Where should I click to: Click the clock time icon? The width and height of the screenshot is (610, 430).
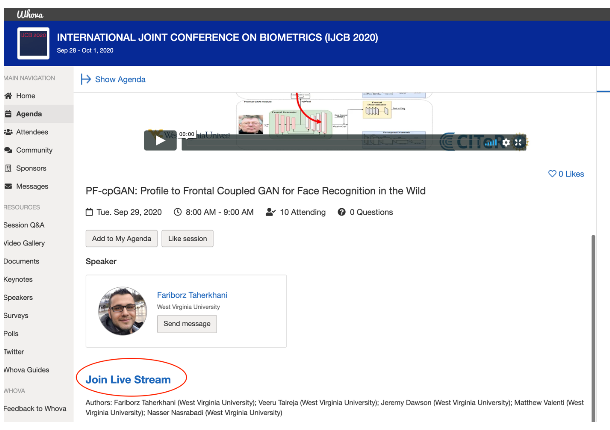(178, 212)
